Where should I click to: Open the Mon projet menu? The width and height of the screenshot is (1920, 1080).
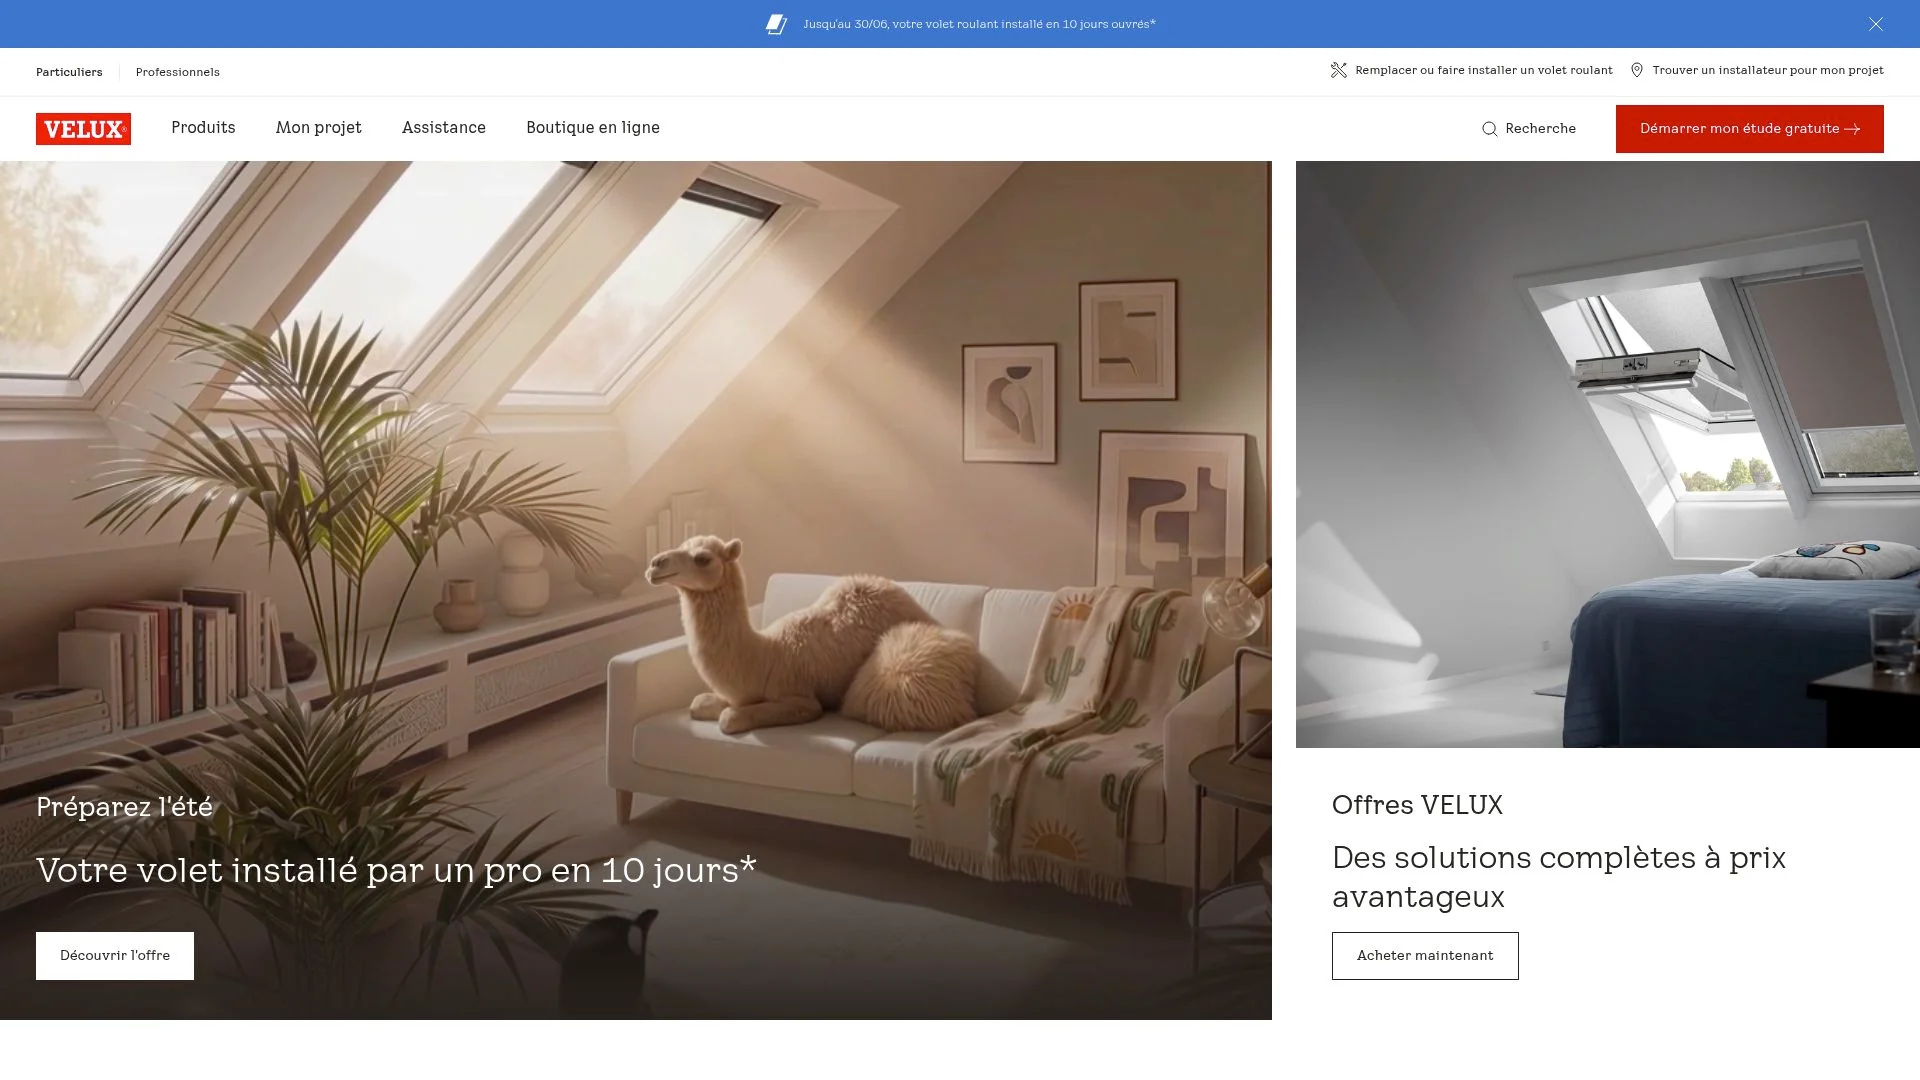point(319,128)
